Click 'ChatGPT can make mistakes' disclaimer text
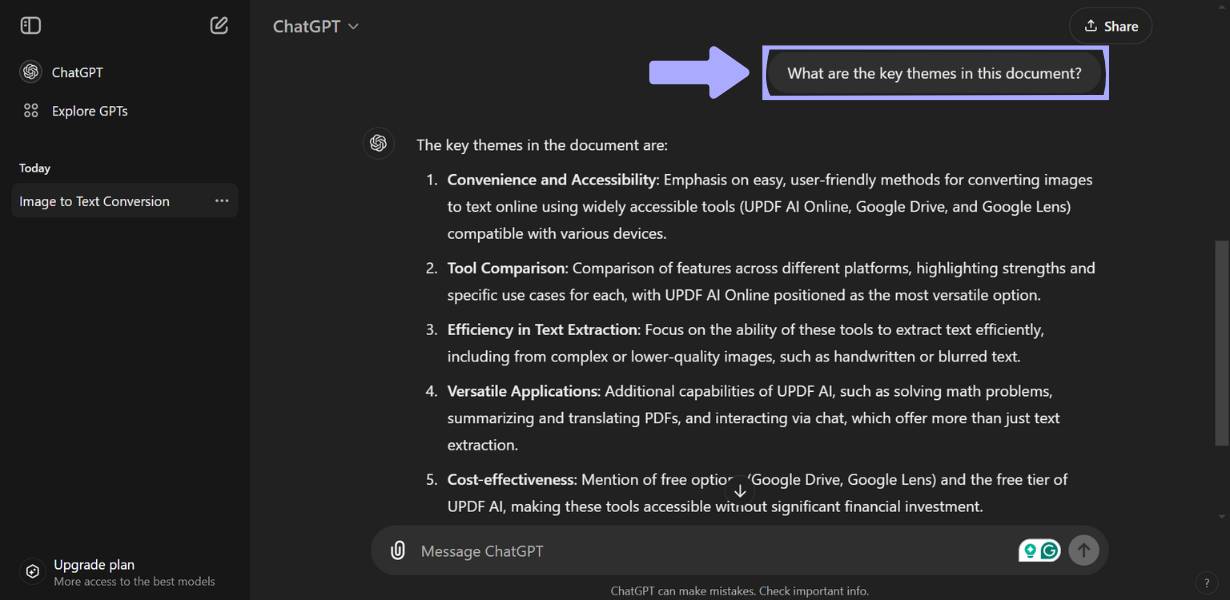 pos(740,591)
